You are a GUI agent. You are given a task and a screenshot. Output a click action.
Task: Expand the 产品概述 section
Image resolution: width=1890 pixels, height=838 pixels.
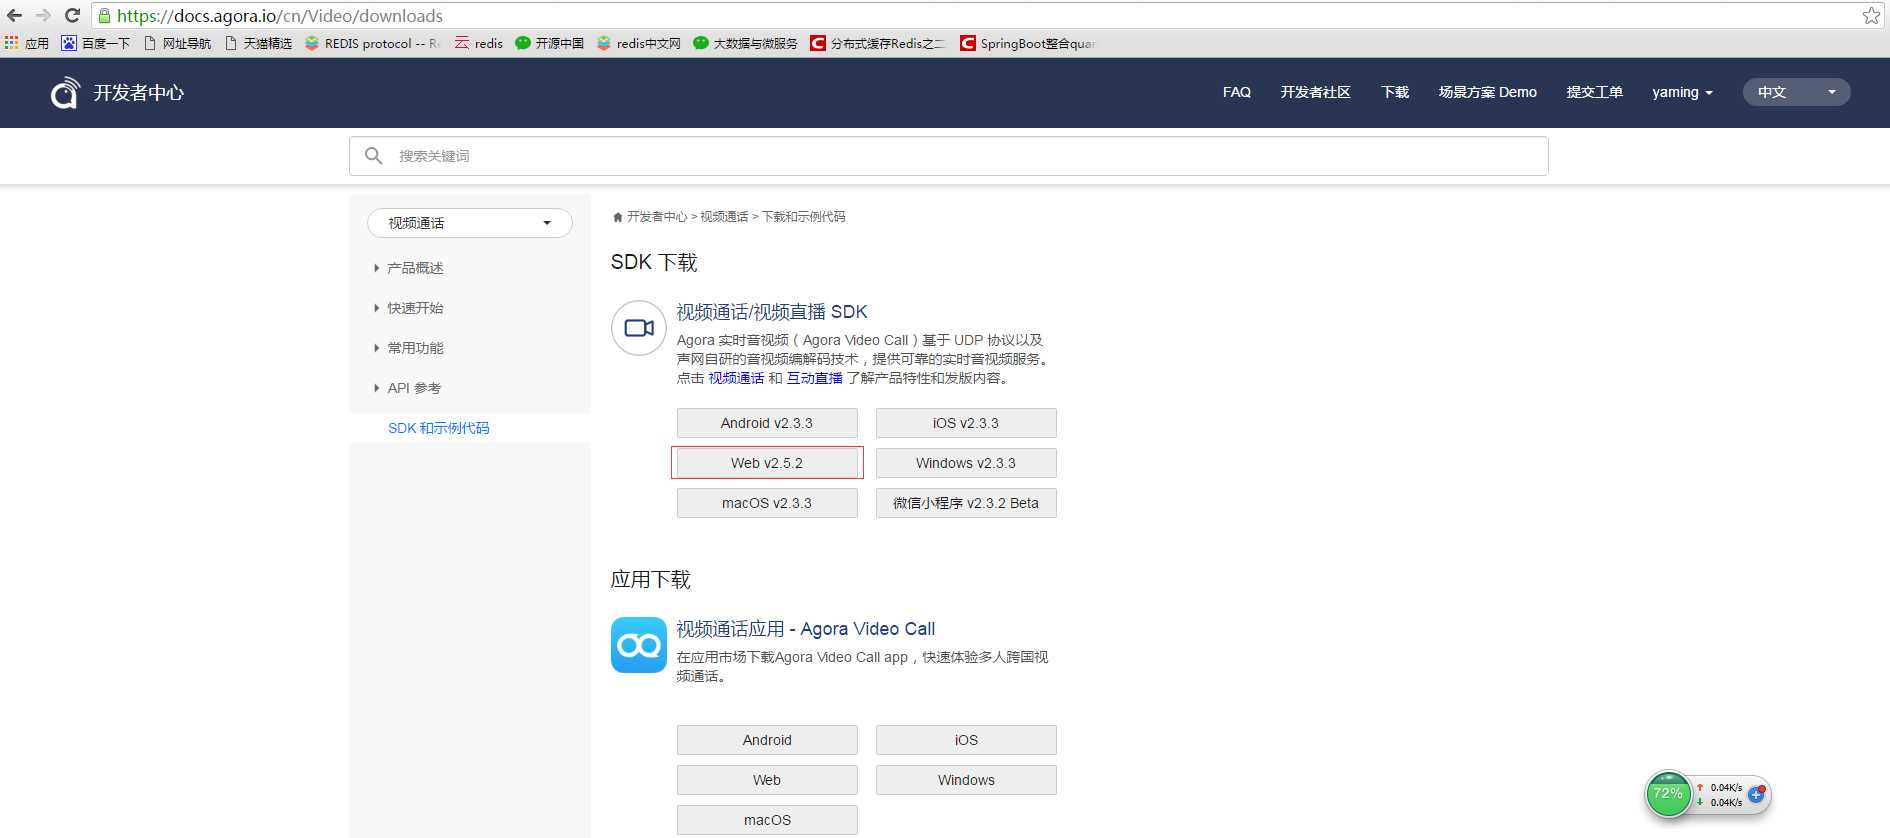pos(409,268)
